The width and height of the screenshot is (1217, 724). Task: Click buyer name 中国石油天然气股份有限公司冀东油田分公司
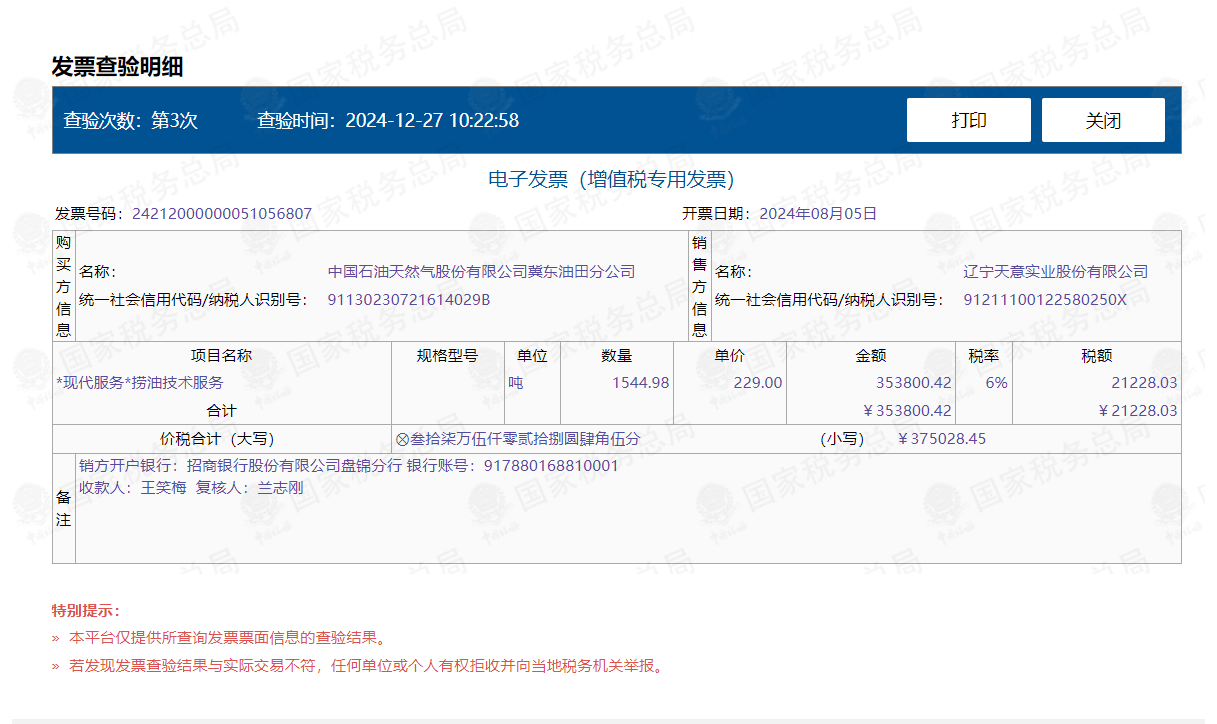coord(481,271)
